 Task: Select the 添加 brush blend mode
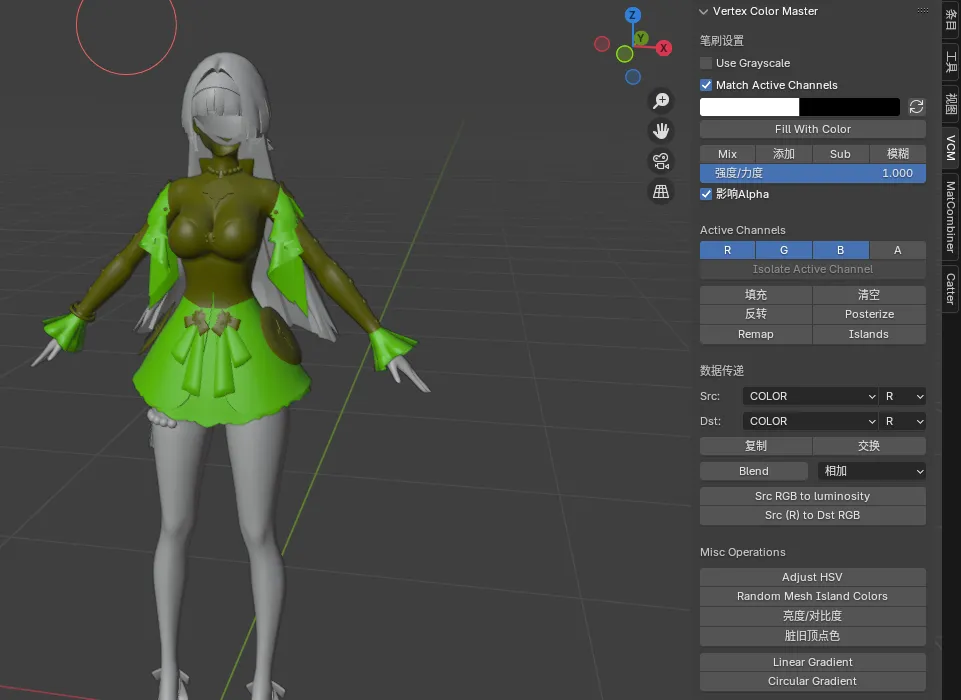[784, 154]
